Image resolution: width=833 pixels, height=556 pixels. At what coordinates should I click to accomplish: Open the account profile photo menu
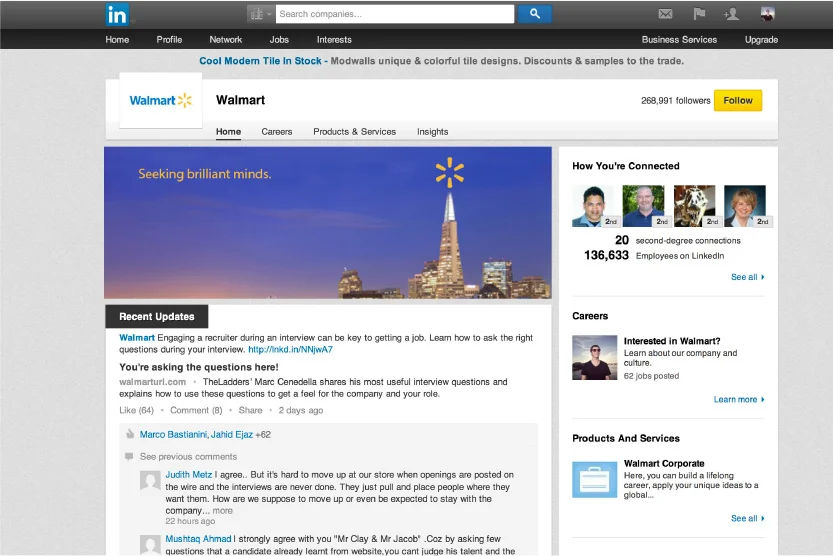click(x=767, y=14)
